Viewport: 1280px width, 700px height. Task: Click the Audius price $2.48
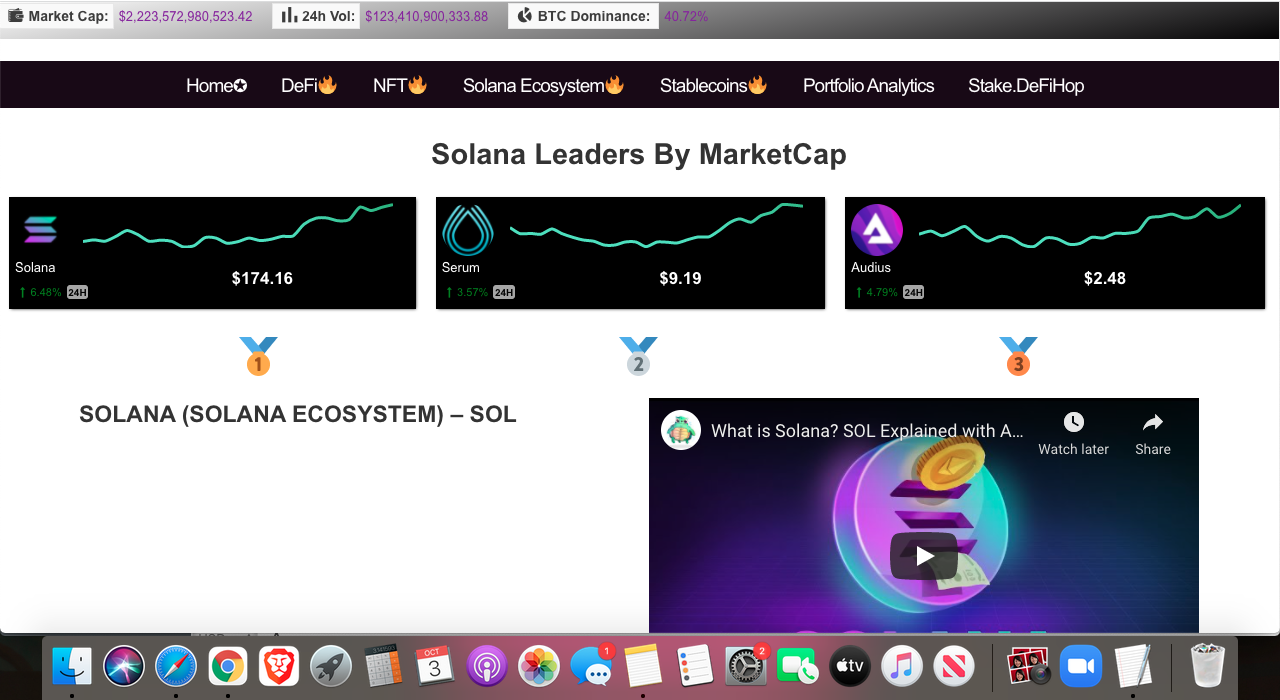[1105, 278]
